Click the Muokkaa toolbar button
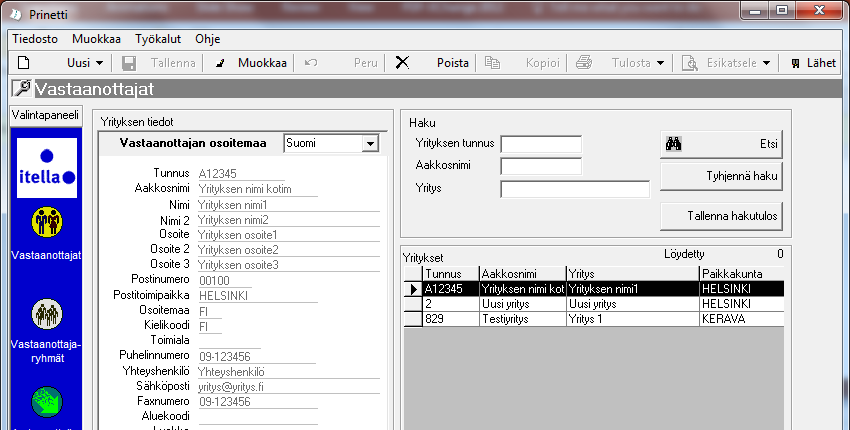 pos(262,63)
